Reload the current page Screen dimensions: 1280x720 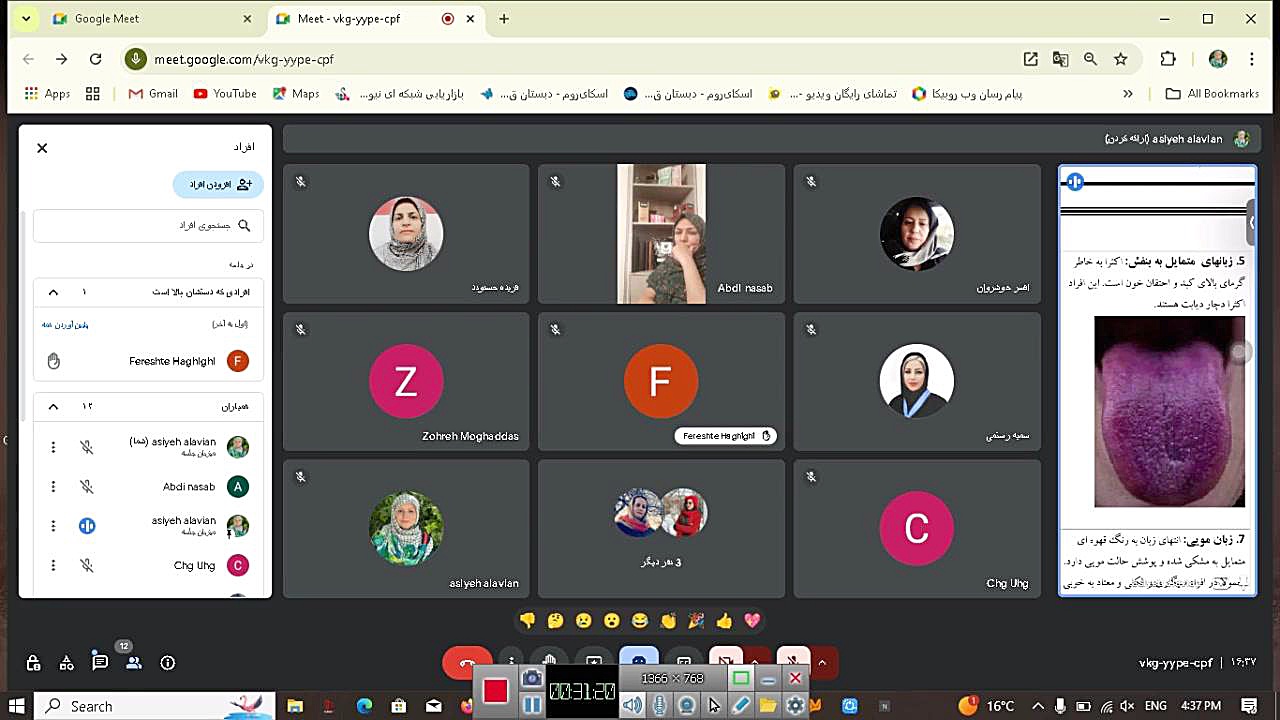pos(95,59)
